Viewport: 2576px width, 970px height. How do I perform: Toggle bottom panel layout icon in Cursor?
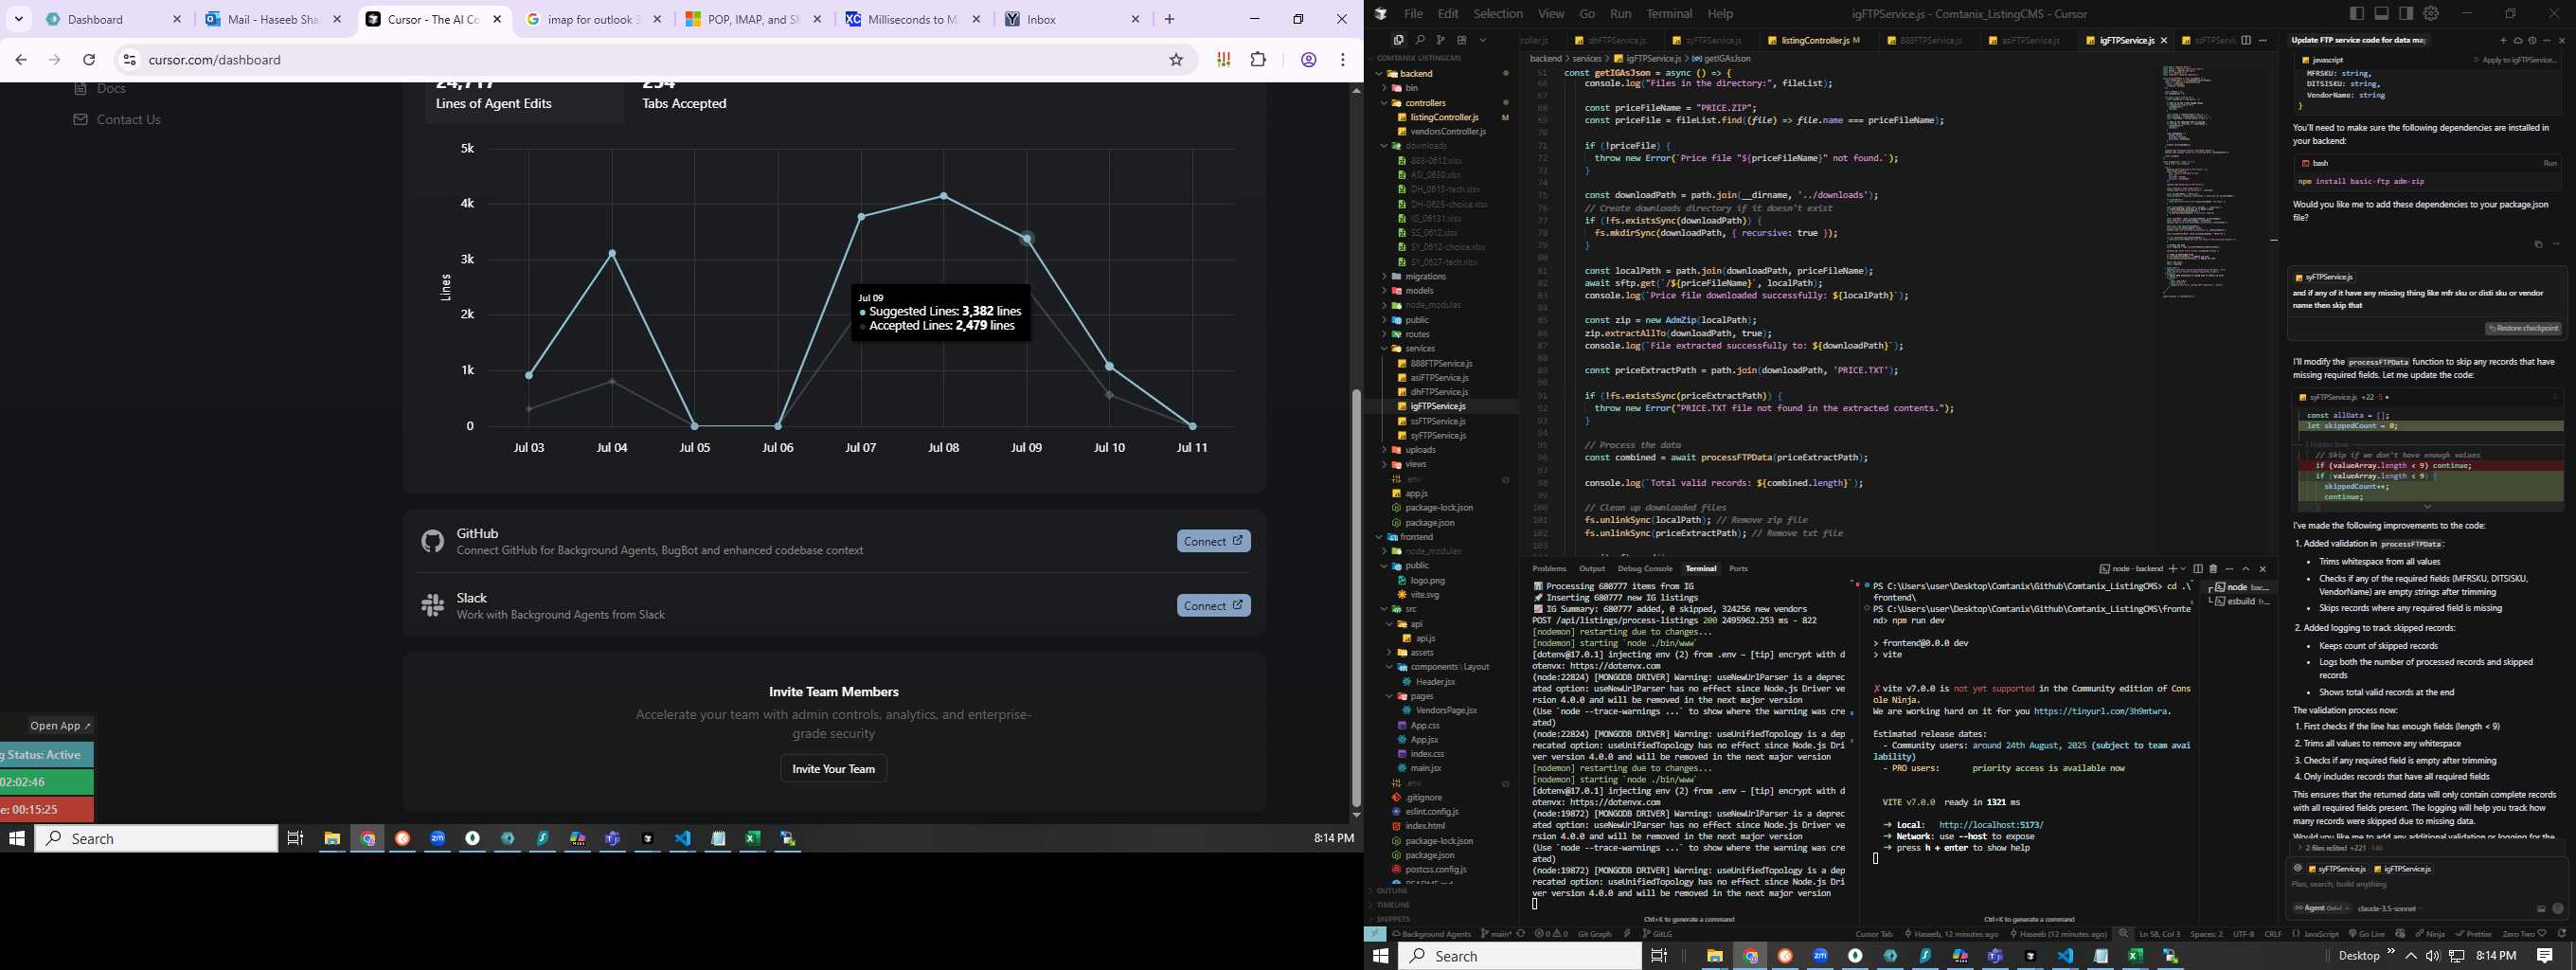pyautogui.click(x=2381, y=13)
